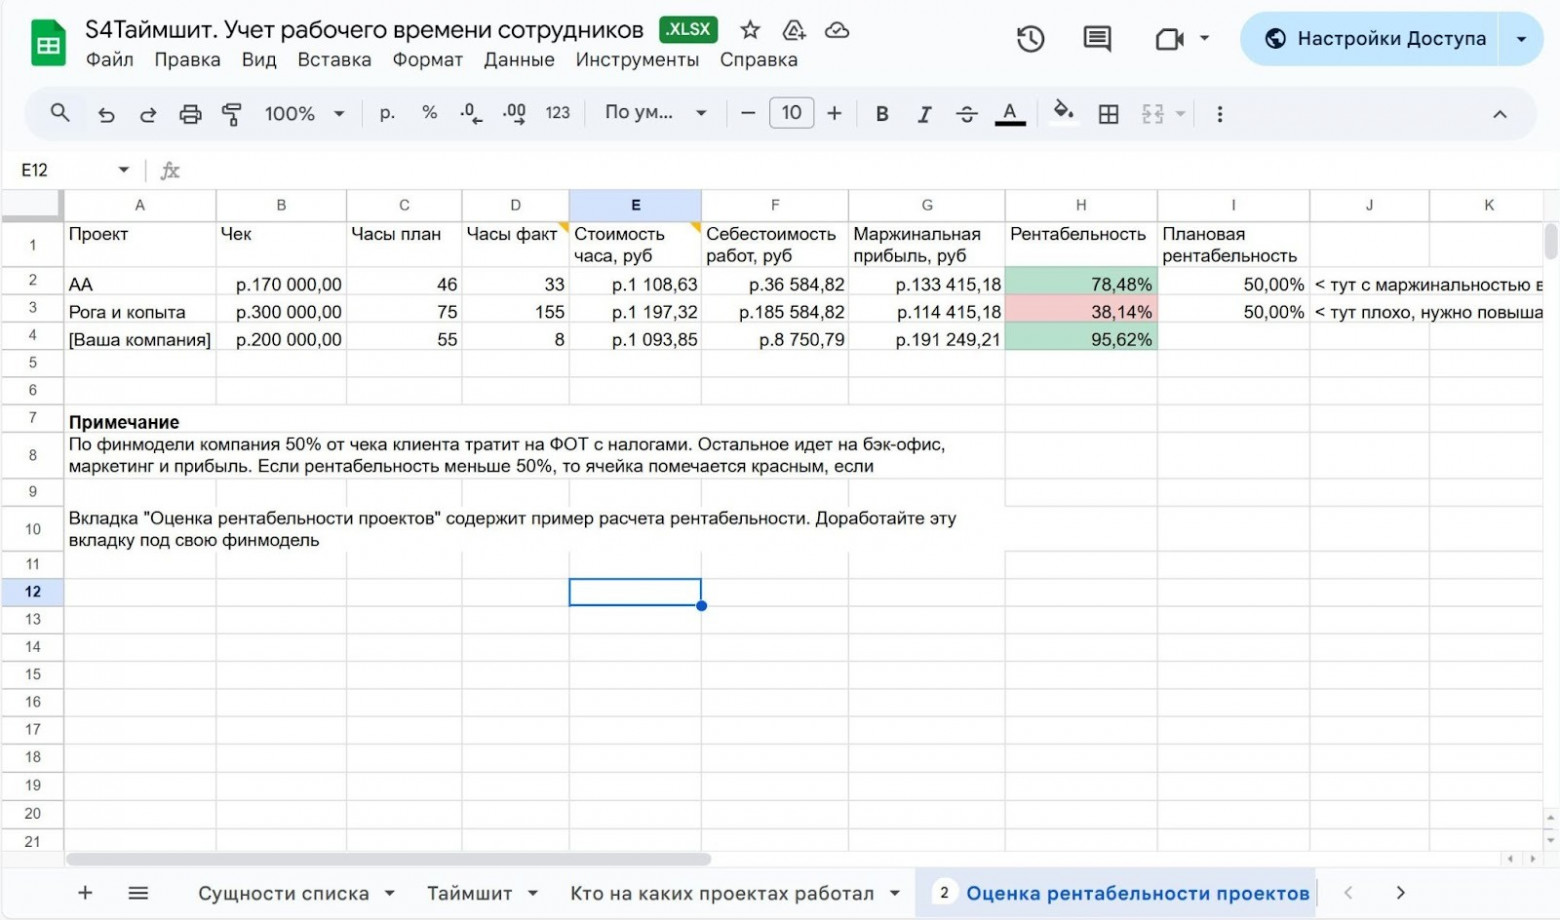The height and width of the screenshot is (920, 1560).
Task: Open the comments panel
Action: [1096, 38]
